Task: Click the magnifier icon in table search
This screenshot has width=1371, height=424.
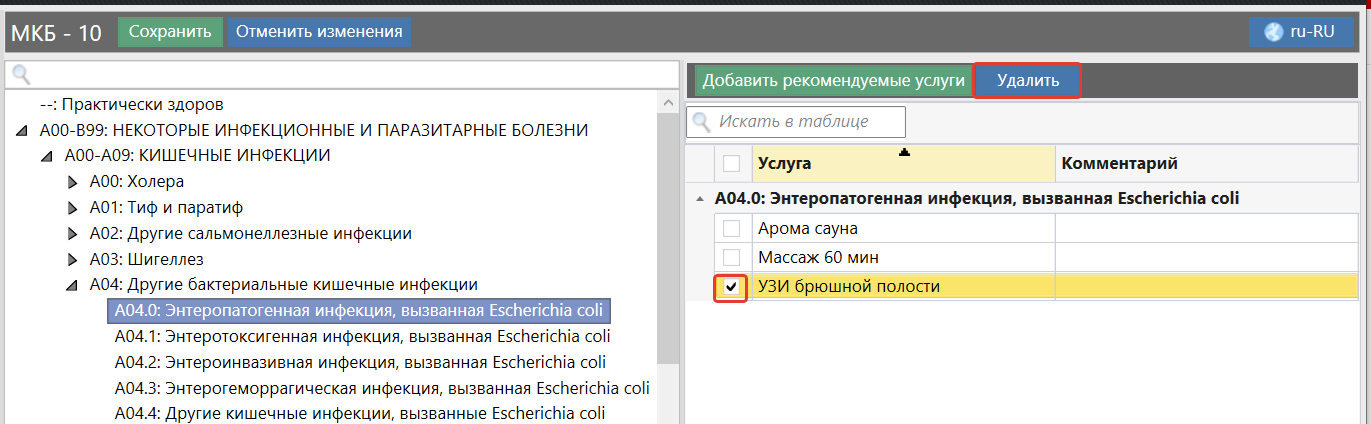Action: point(703,122)
